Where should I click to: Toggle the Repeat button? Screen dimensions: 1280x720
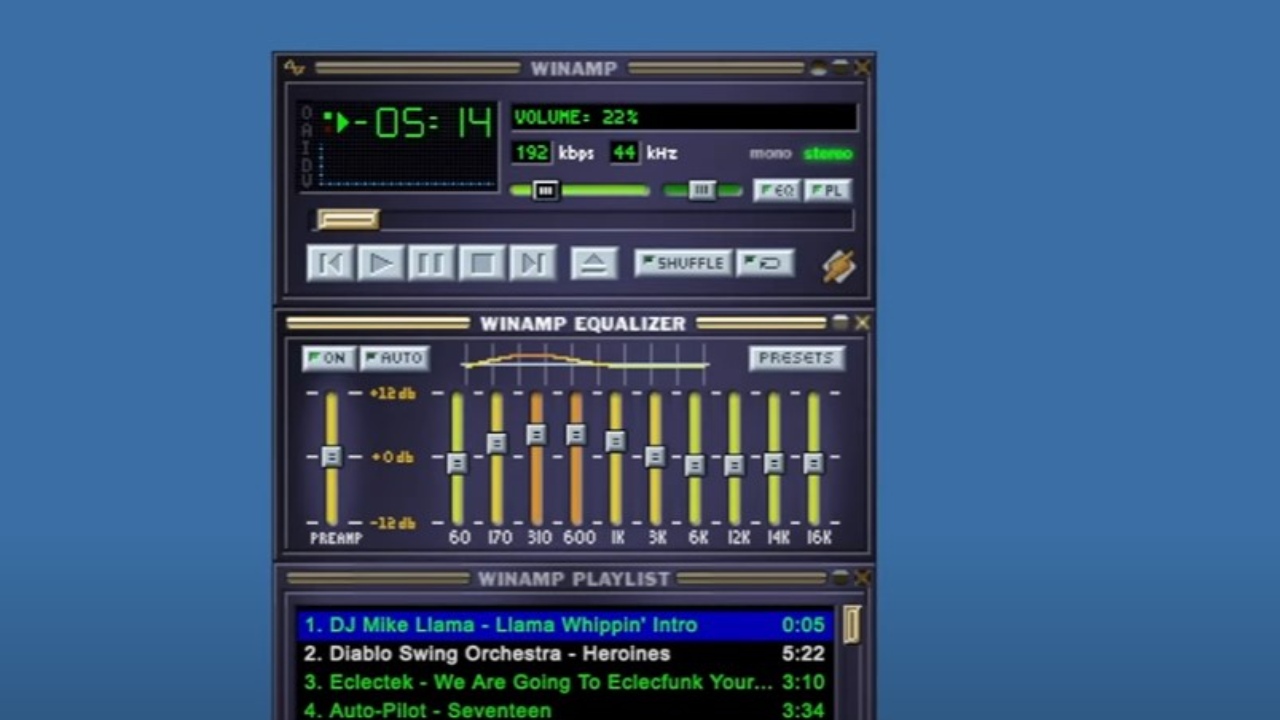point(765,263)
